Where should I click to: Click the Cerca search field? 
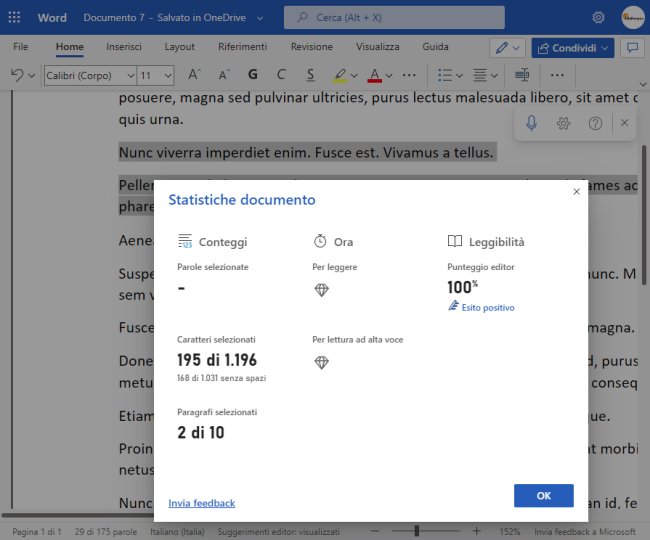pos(394,17)
